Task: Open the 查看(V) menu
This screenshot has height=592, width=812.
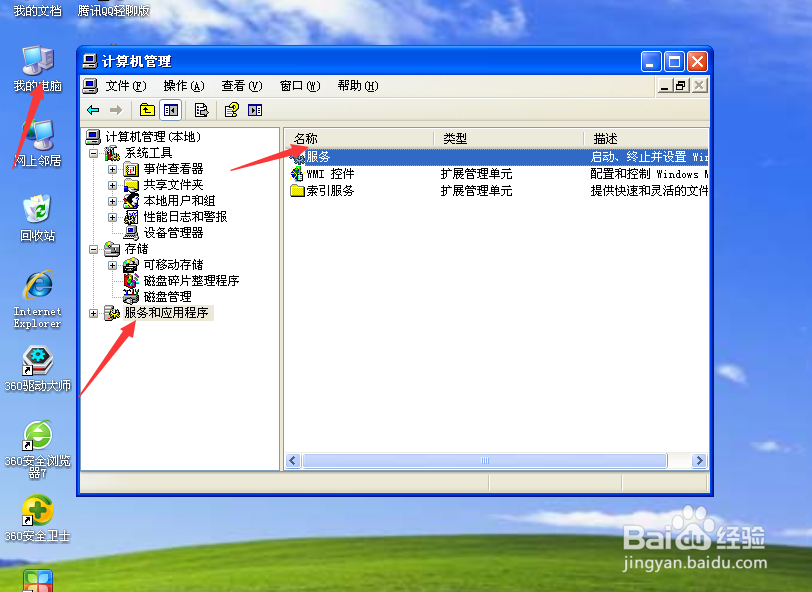Action: point(242,86)
